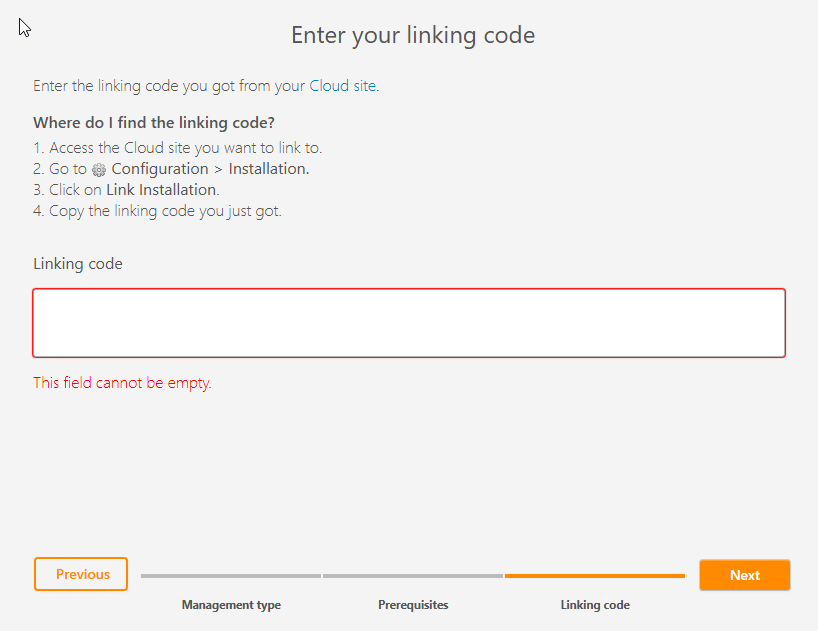Click the 'Enter your linking code' title
The width and height of the screenshot is (818, 631).
pos(413,36)
